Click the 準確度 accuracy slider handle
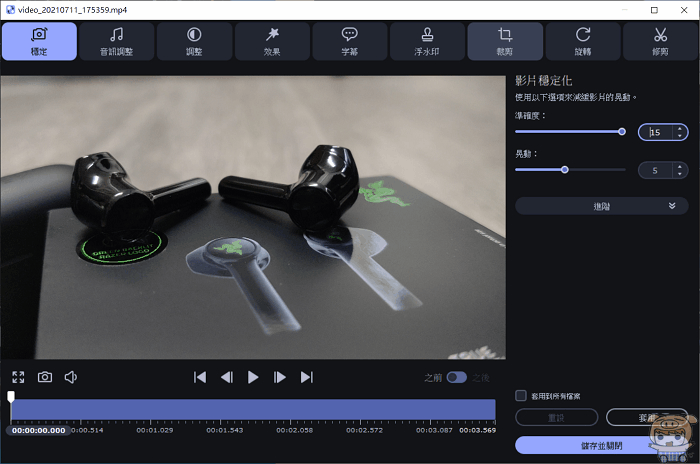The height and width of the screenshot is (464, 700). click(622, 131)
